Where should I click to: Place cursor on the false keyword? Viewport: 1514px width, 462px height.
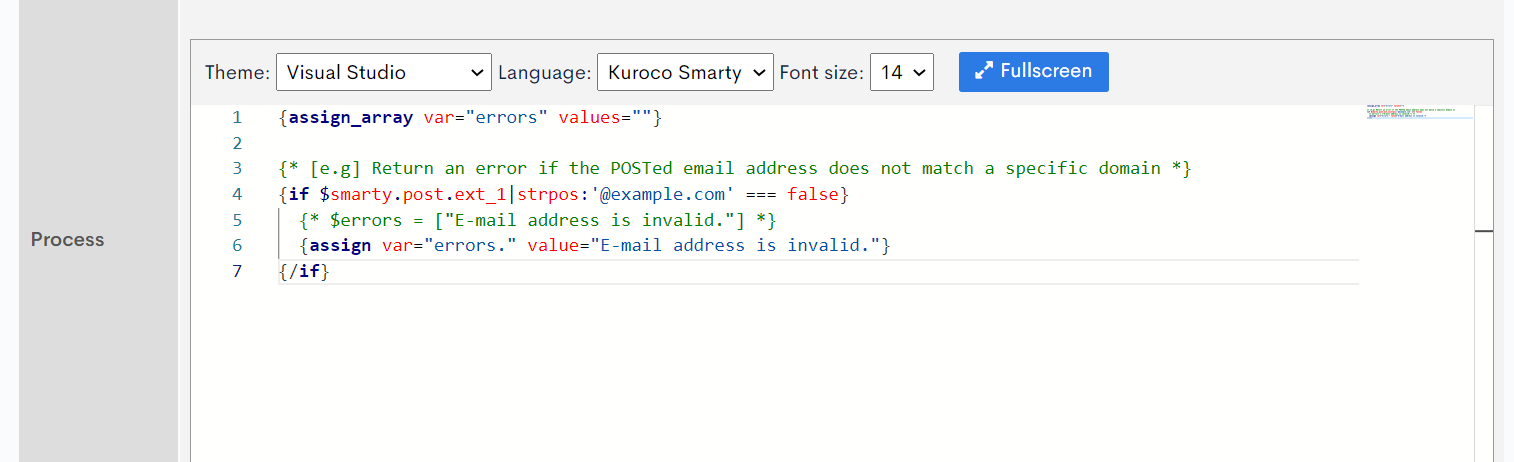pos(812,194)
